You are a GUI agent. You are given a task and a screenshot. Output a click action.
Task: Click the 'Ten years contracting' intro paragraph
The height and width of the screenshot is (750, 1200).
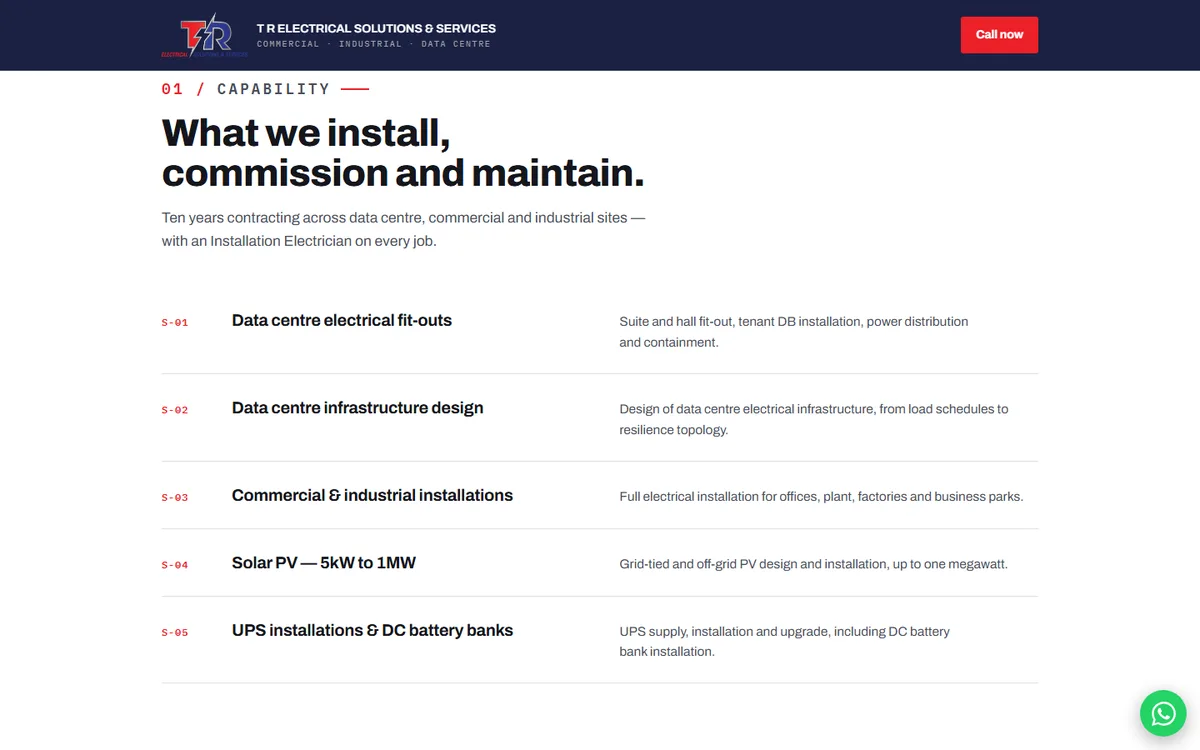403,229
